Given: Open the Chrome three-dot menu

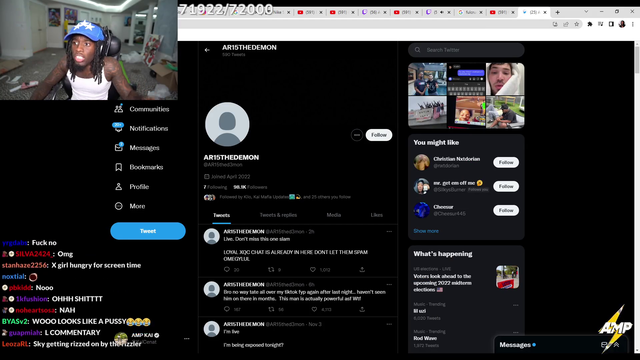Looking at the screenshot, I should point(633,24).
